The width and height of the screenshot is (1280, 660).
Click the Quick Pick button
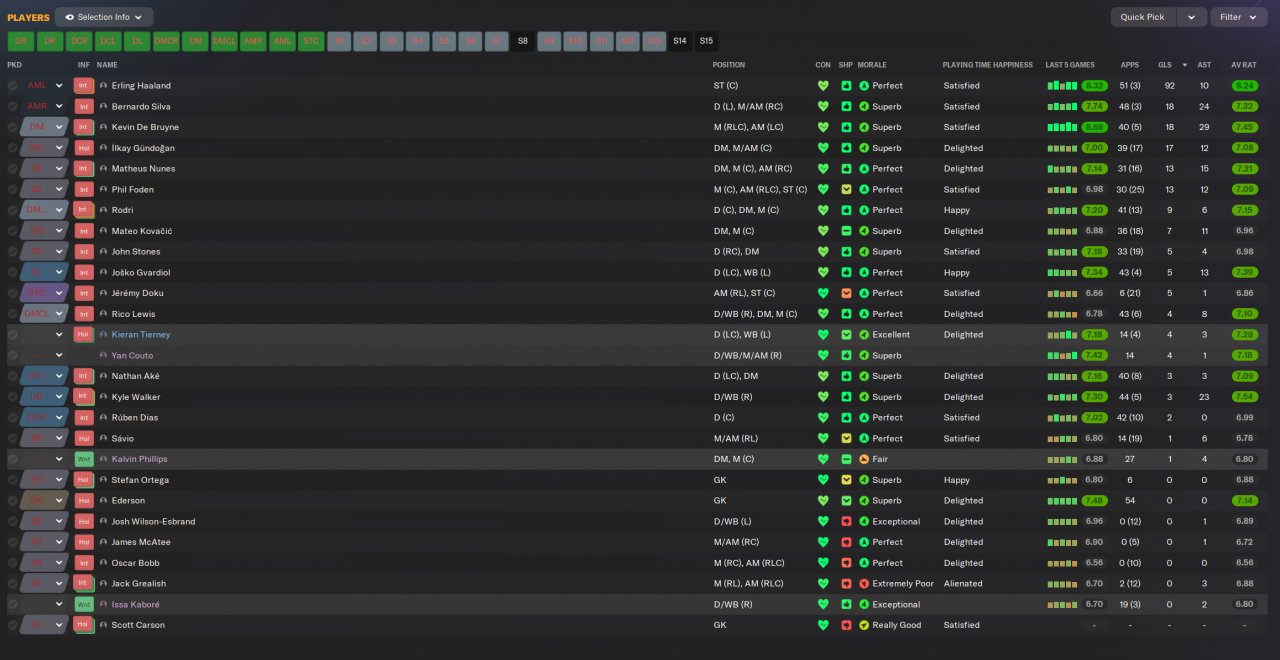1142,17
